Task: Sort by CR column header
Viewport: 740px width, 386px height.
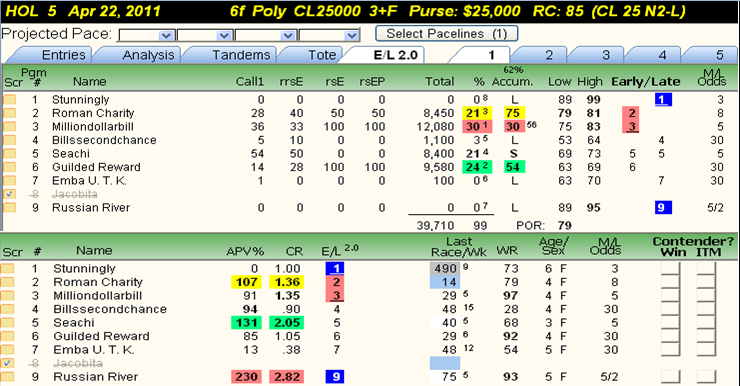Action: click(294, 251)
